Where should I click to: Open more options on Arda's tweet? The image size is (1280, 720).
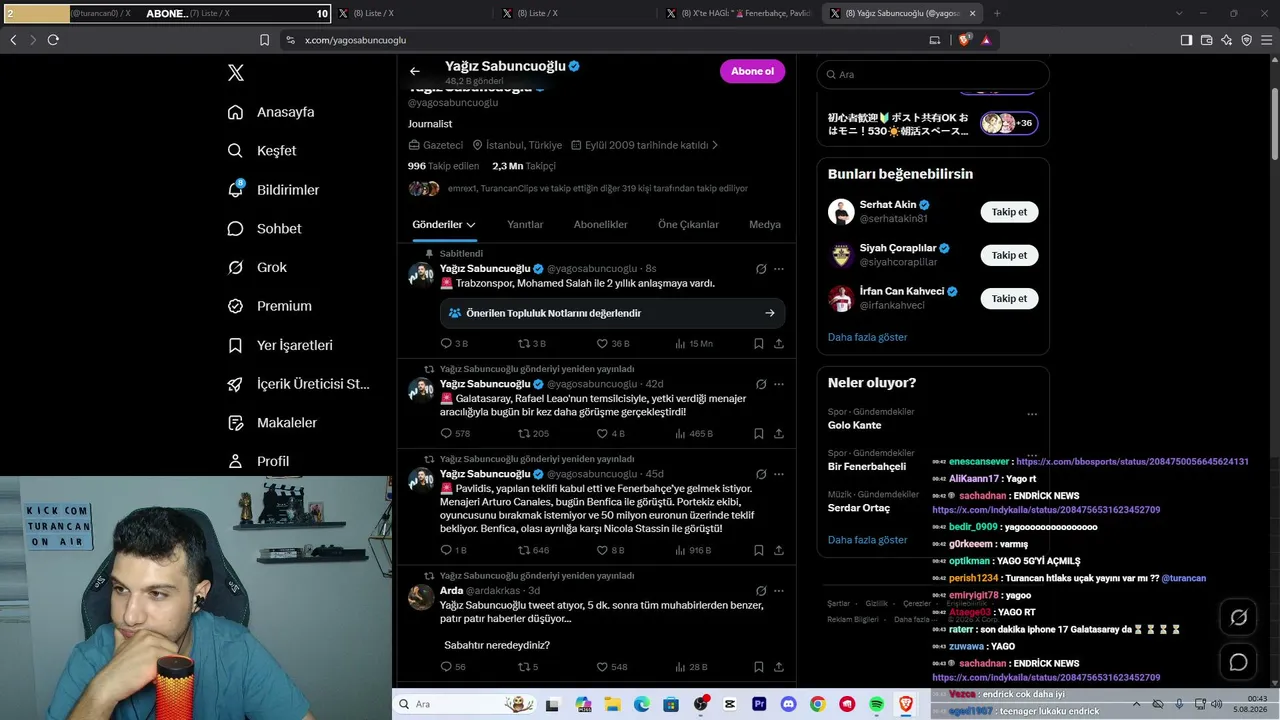click(x=779, y=591)
